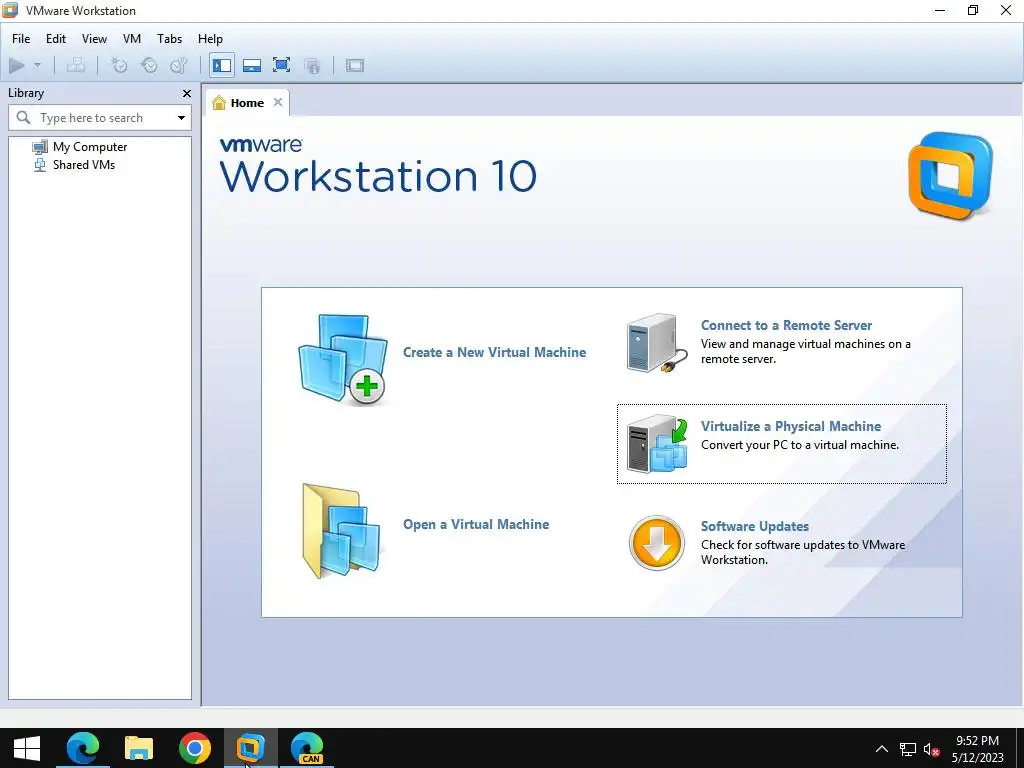
Task: Click Virtualize a Physical Machine link
Action: pos(791,426)
